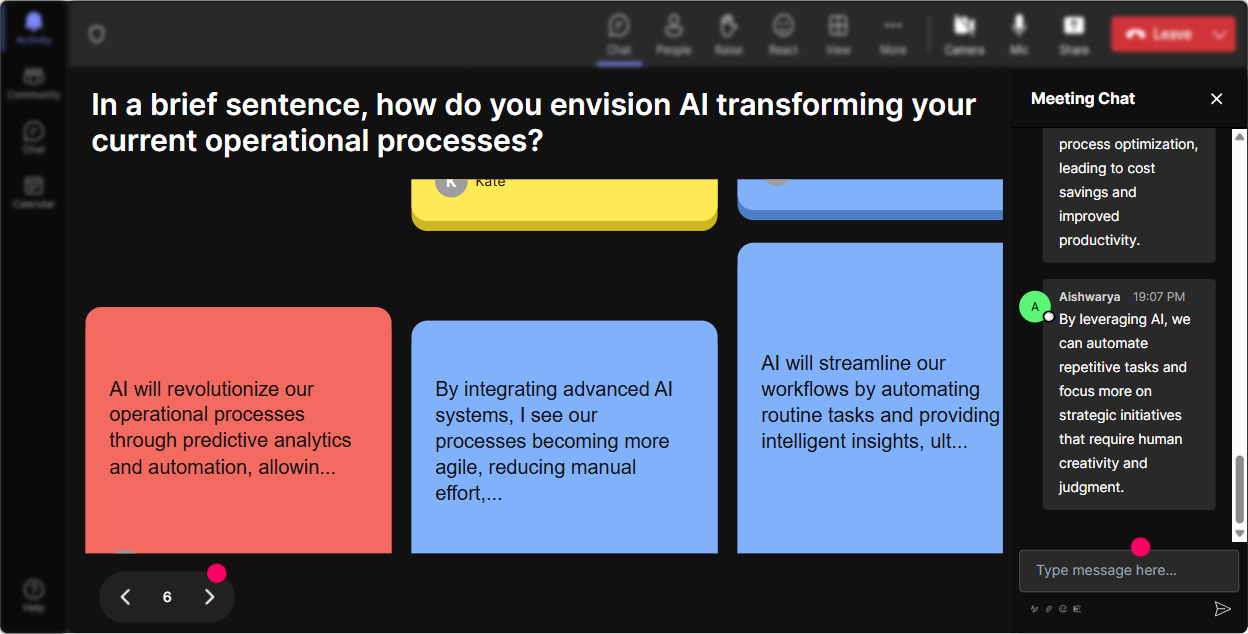
Task: Click the shield security icon
Action: click(x=96, y=35)
